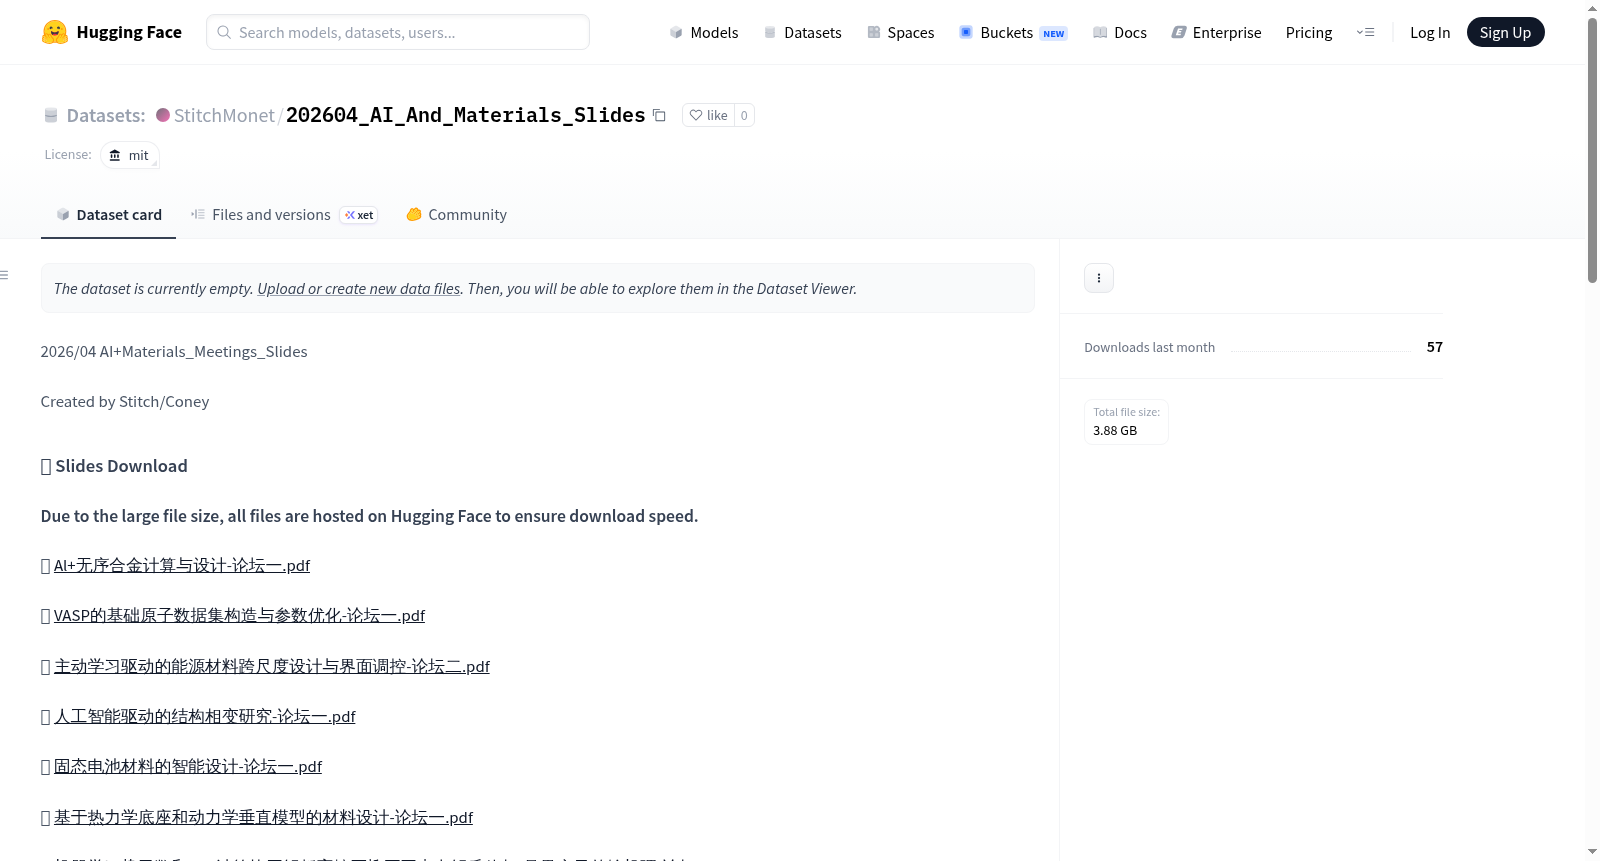
Task: Copy dataset name with the copy icon
Action: tap(659, 115)
